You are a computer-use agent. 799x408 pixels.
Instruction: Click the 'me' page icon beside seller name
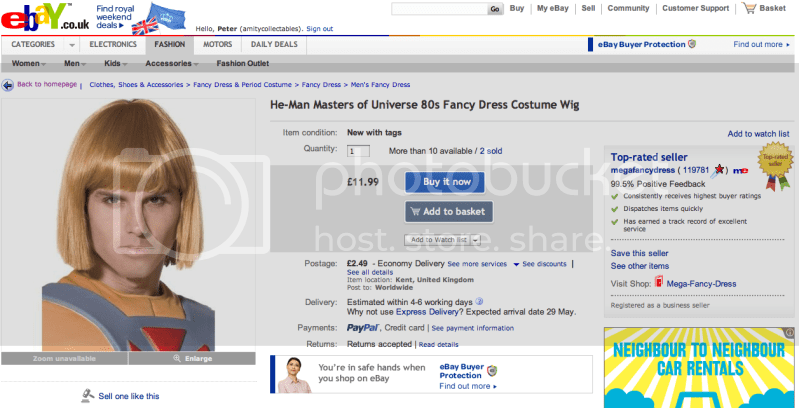[x=740, y=170]
